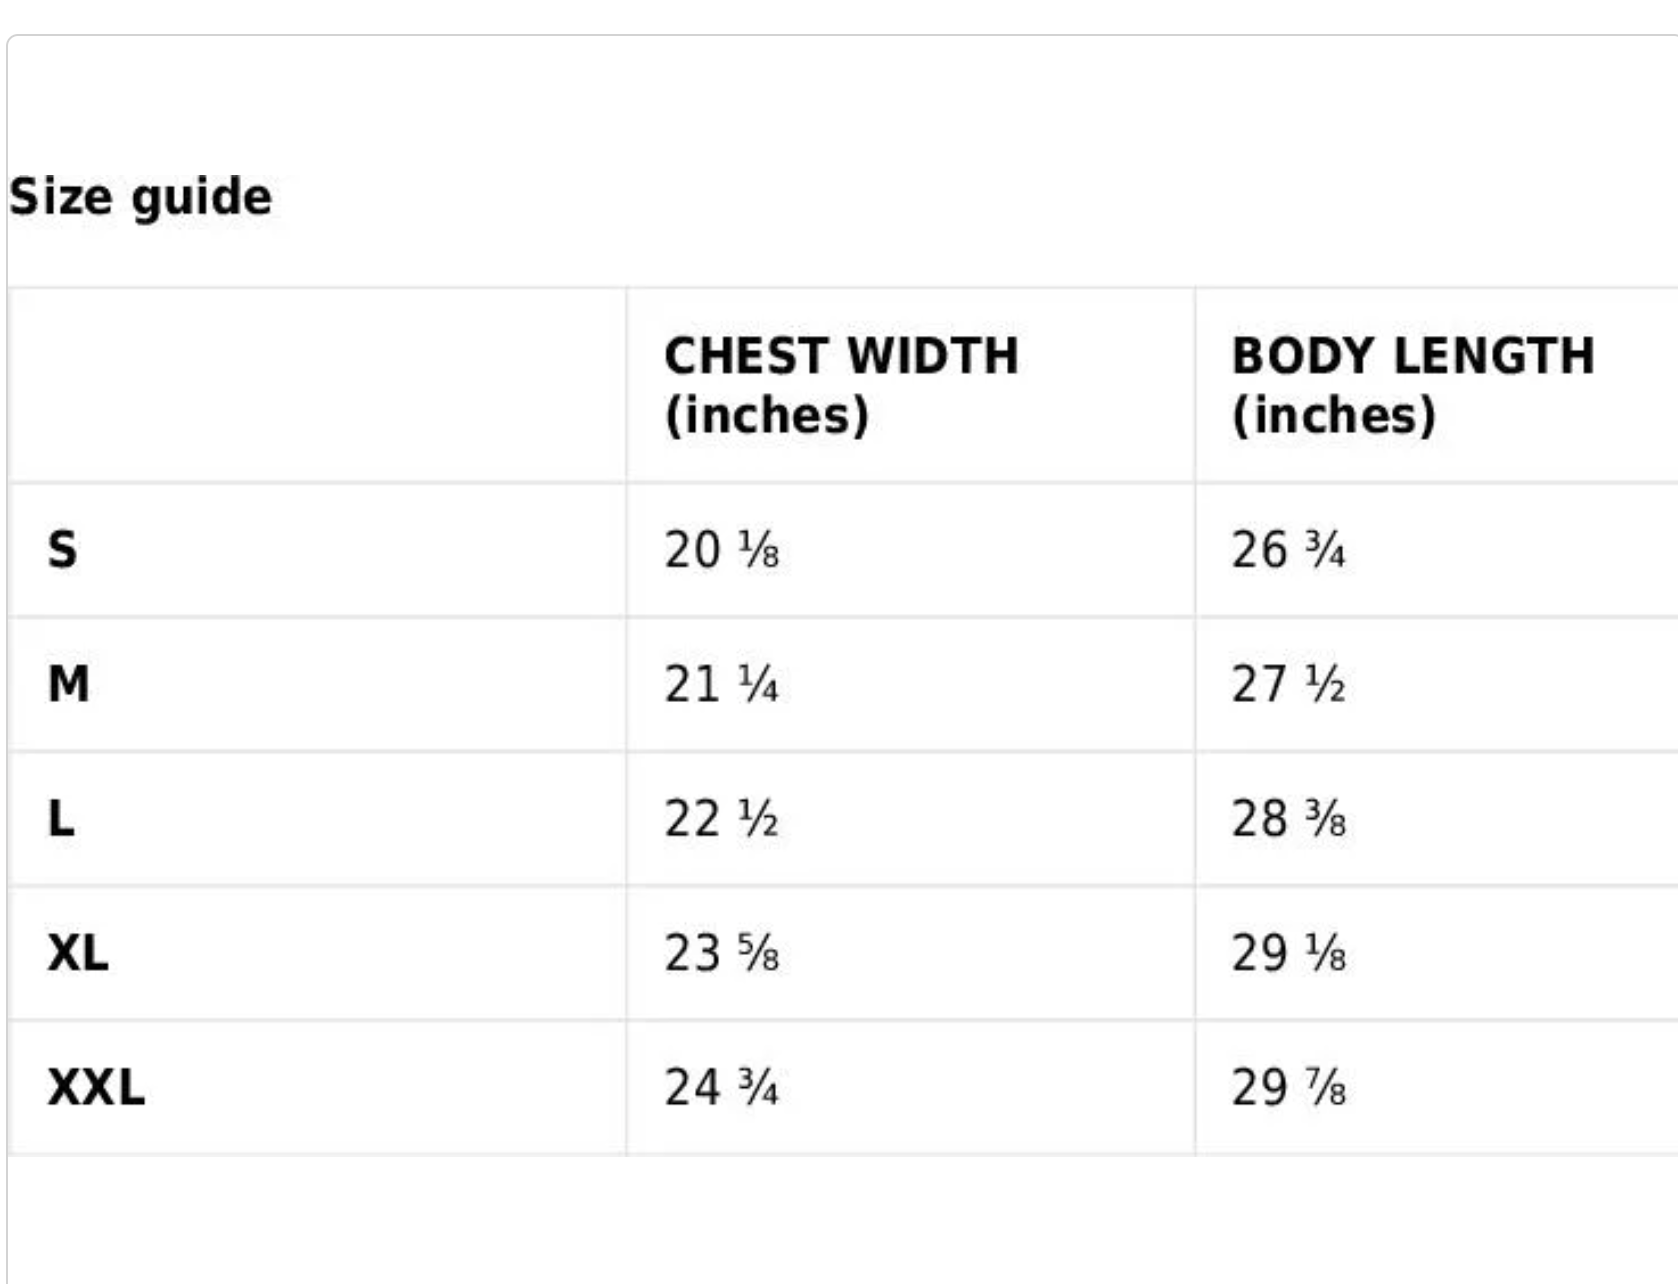Click the empty header cell above size labels
This screenshot has height=1284, width=1678.
coord(317,385)
